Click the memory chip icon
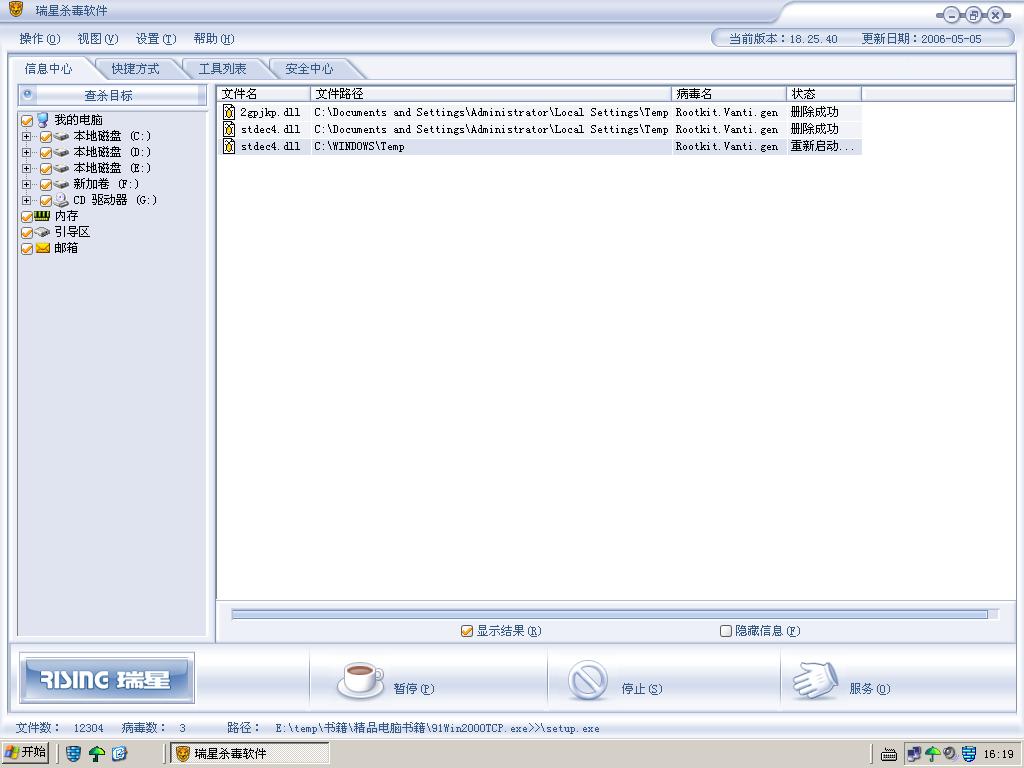Screen dimensions: 1024x768 tap(42, 216)
